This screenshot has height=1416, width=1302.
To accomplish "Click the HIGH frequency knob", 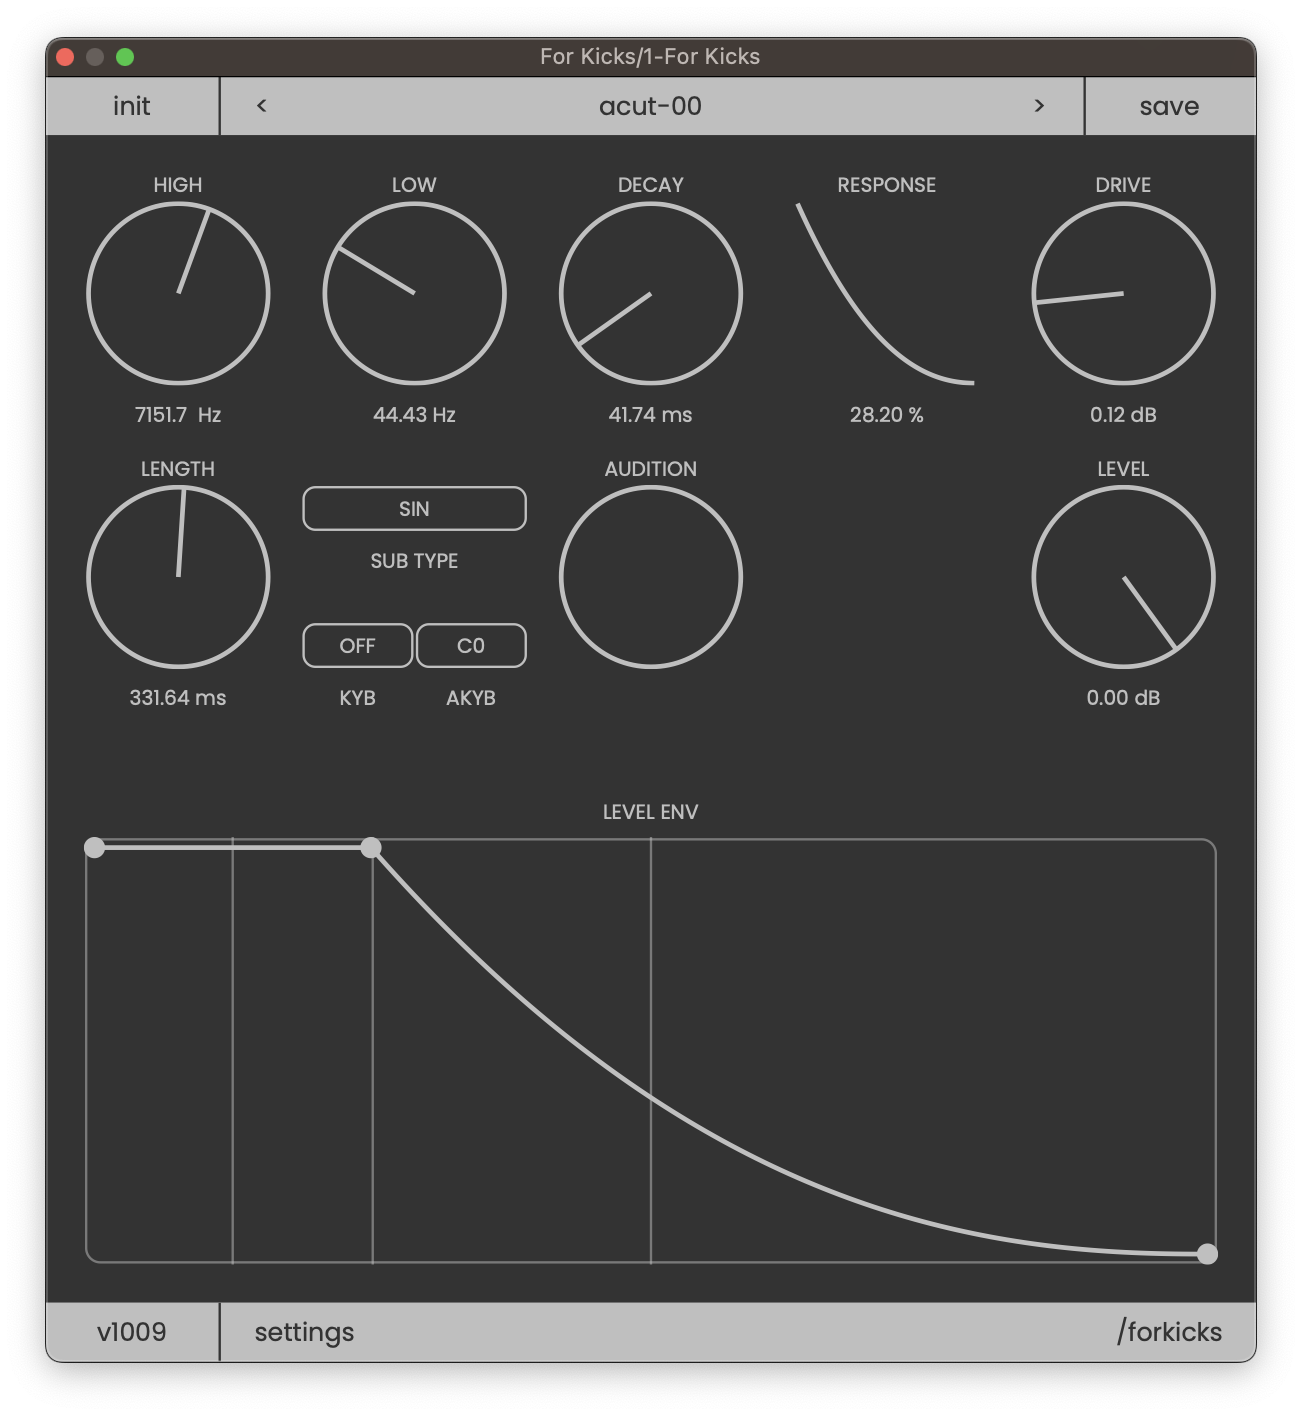I will (x=178, y=294).
